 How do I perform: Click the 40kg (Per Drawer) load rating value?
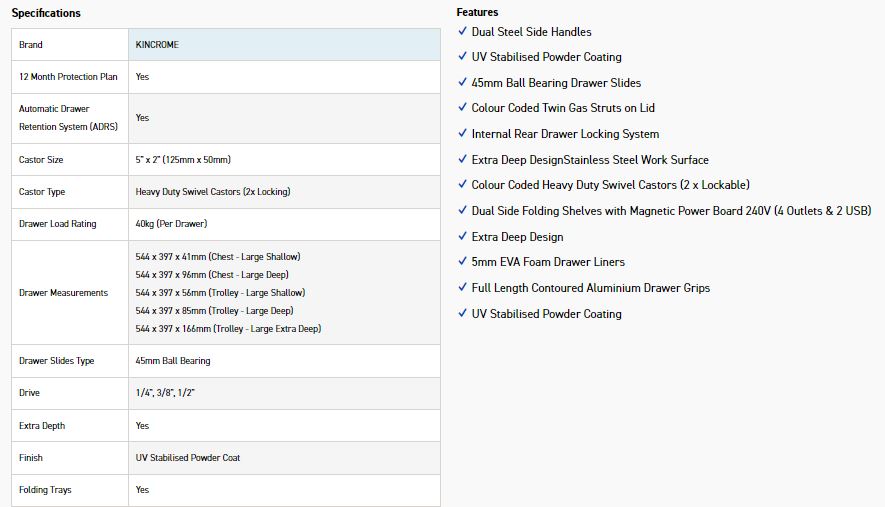(x=171, y=224)
